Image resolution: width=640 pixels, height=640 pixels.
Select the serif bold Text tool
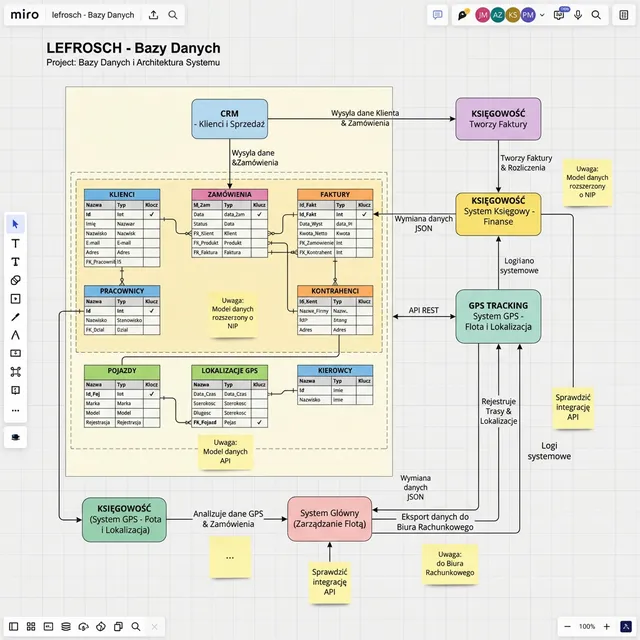[16, 262]
